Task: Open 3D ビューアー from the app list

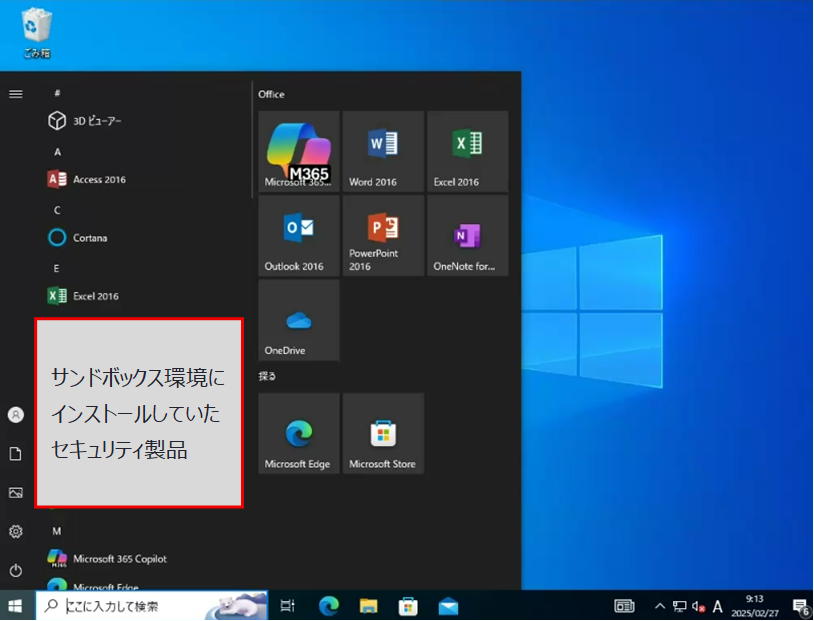Action: pyautogui.click(x=97, y=121)
